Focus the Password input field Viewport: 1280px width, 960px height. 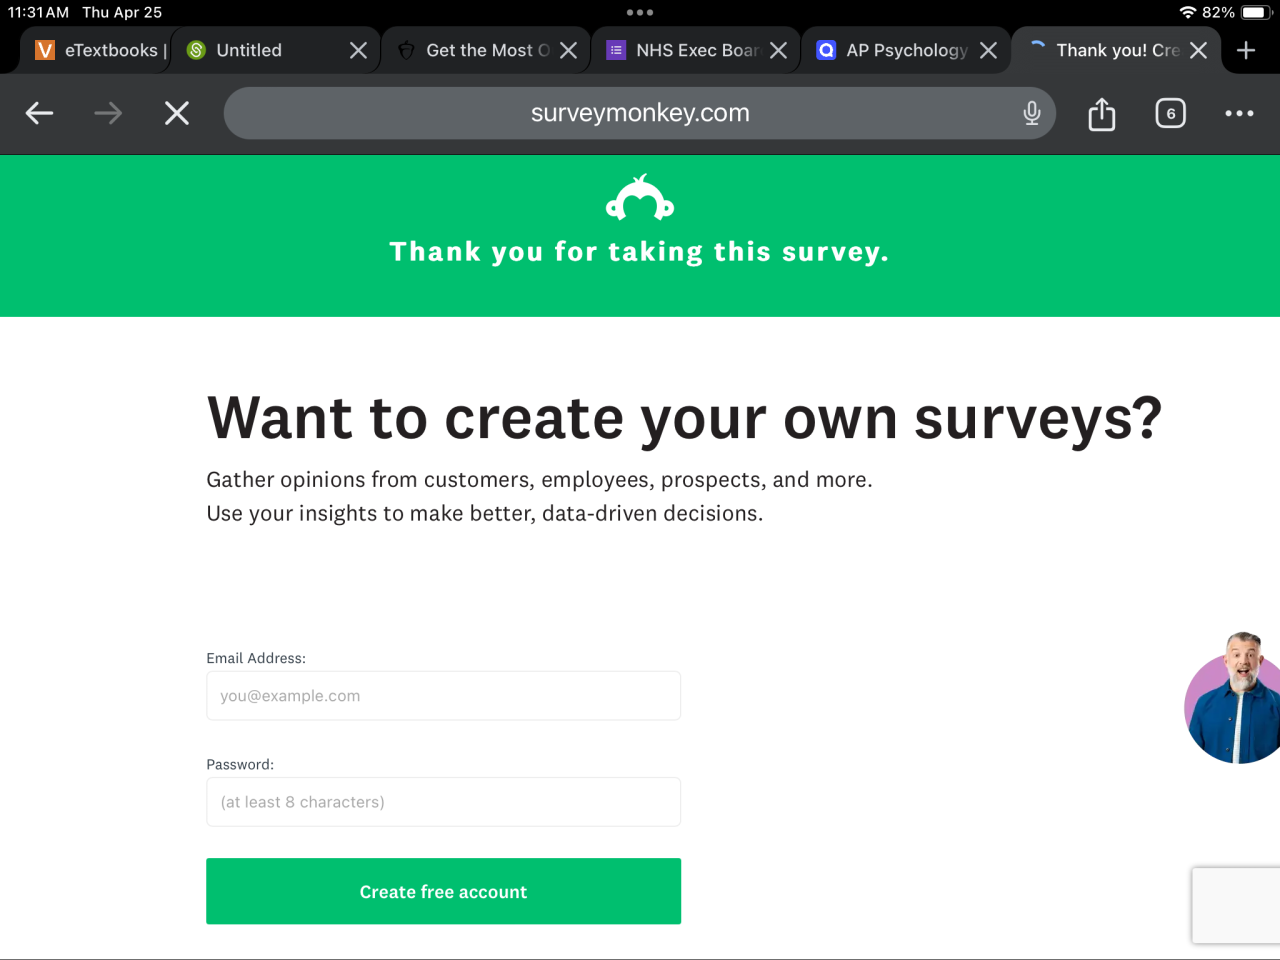pyautogui.click(x=443, y=802)
